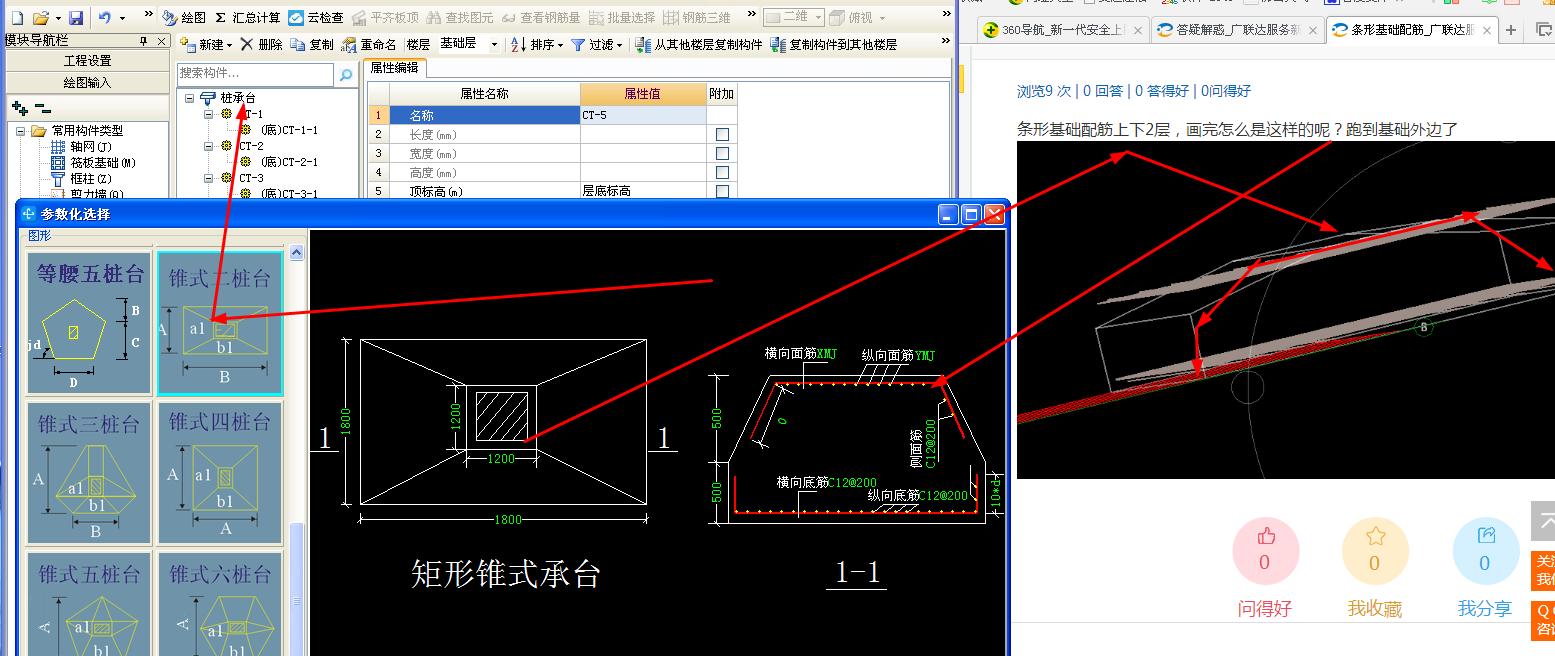Click 批量选择 batch select tool

(621, 18)
